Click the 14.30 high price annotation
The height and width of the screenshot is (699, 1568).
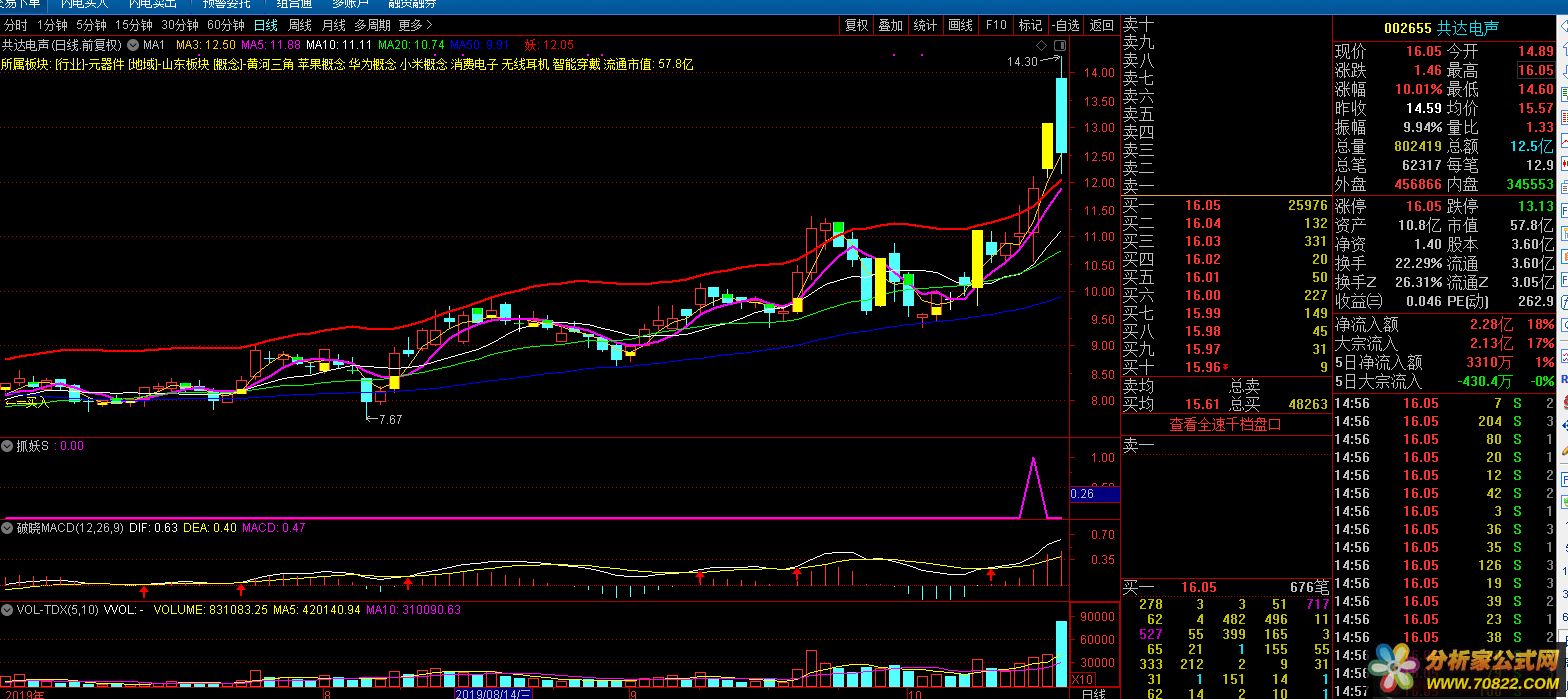coord(1022,62)
